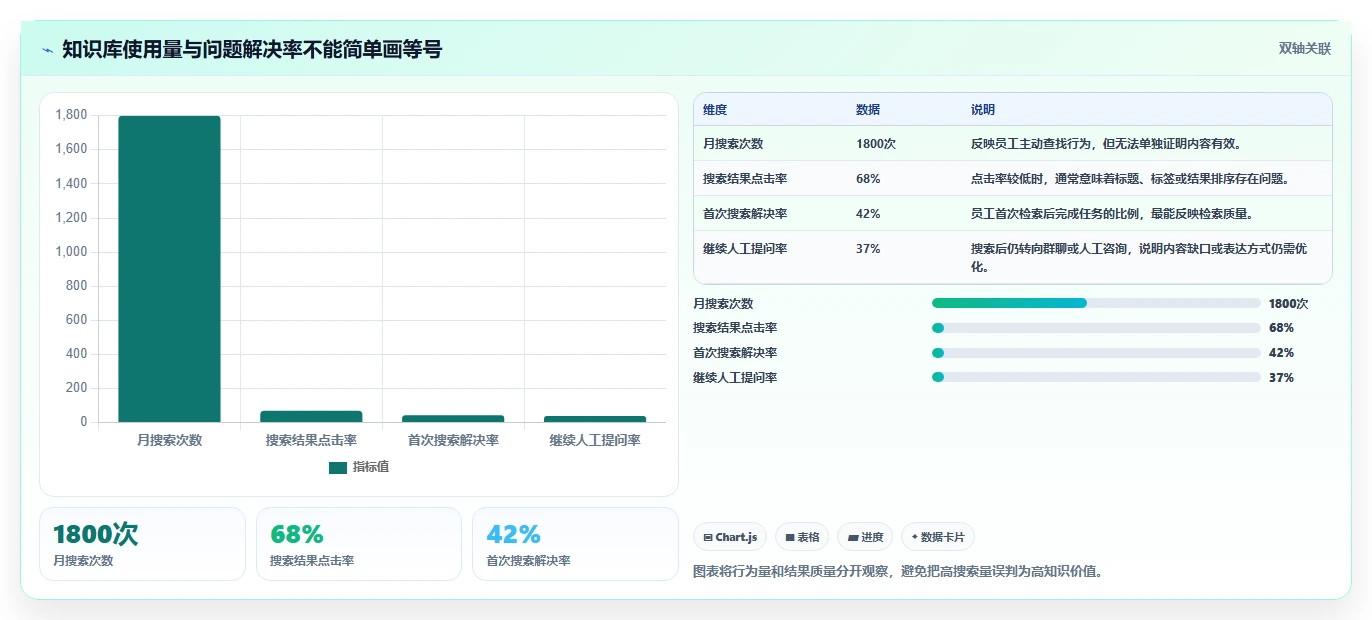Click the 继续人工提问率 x-axis label under the chart
The height and width of the screenshot is (620, 1372).
pyautogui.click(x=595, y=440)
